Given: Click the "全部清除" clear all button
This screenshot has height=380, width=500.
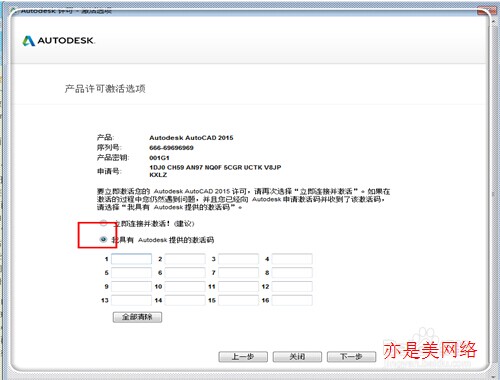Looking at the screenshot, I should tap(137, 317).
